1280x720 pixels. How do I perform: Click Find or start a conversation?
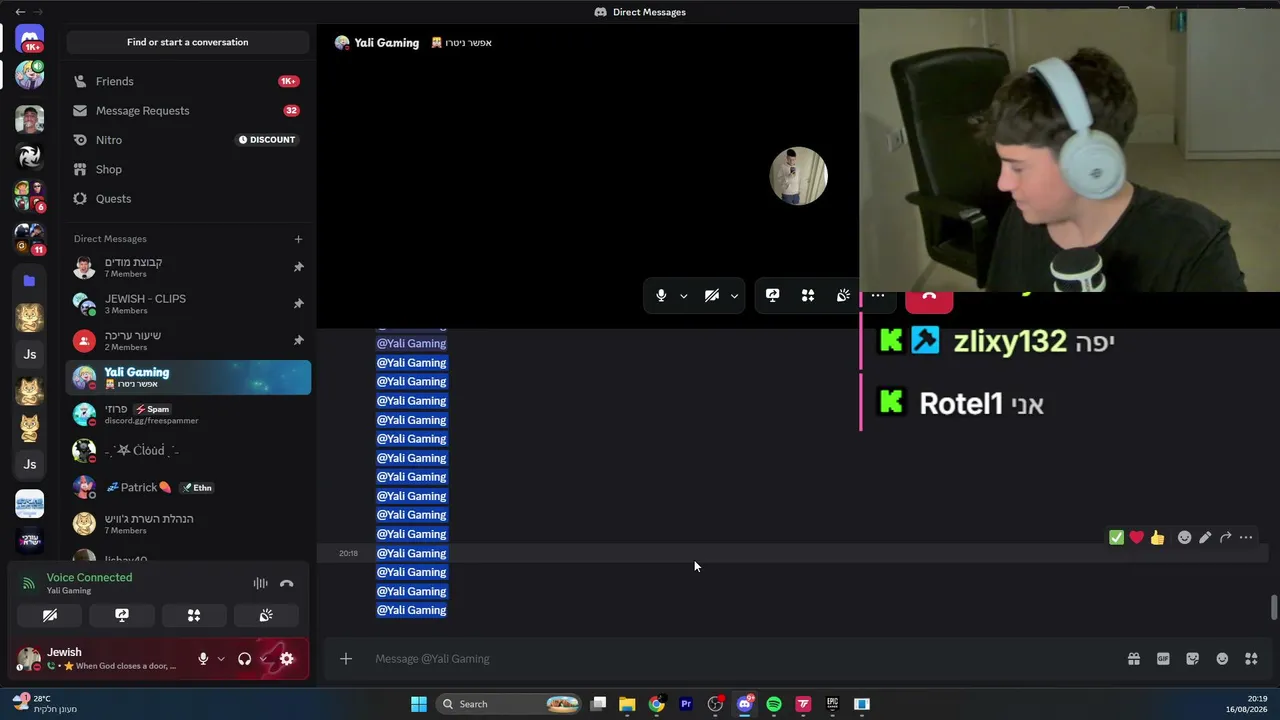188,42
